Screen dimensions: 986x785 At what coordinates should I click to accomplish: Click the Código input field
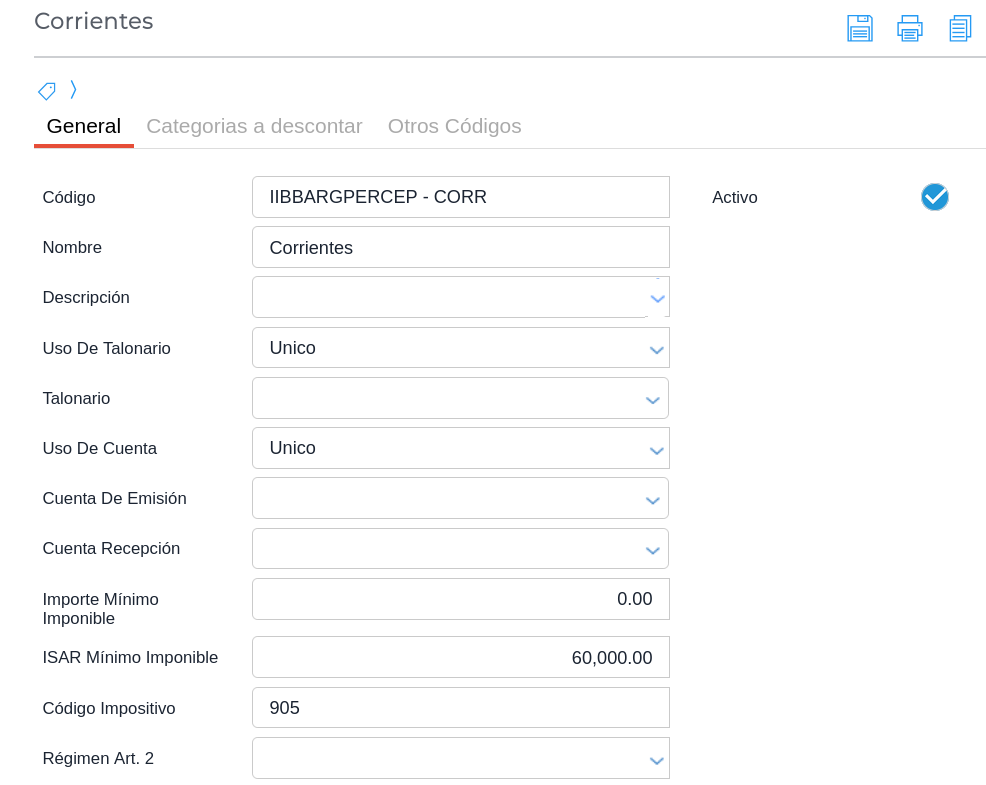click(460, 197)
